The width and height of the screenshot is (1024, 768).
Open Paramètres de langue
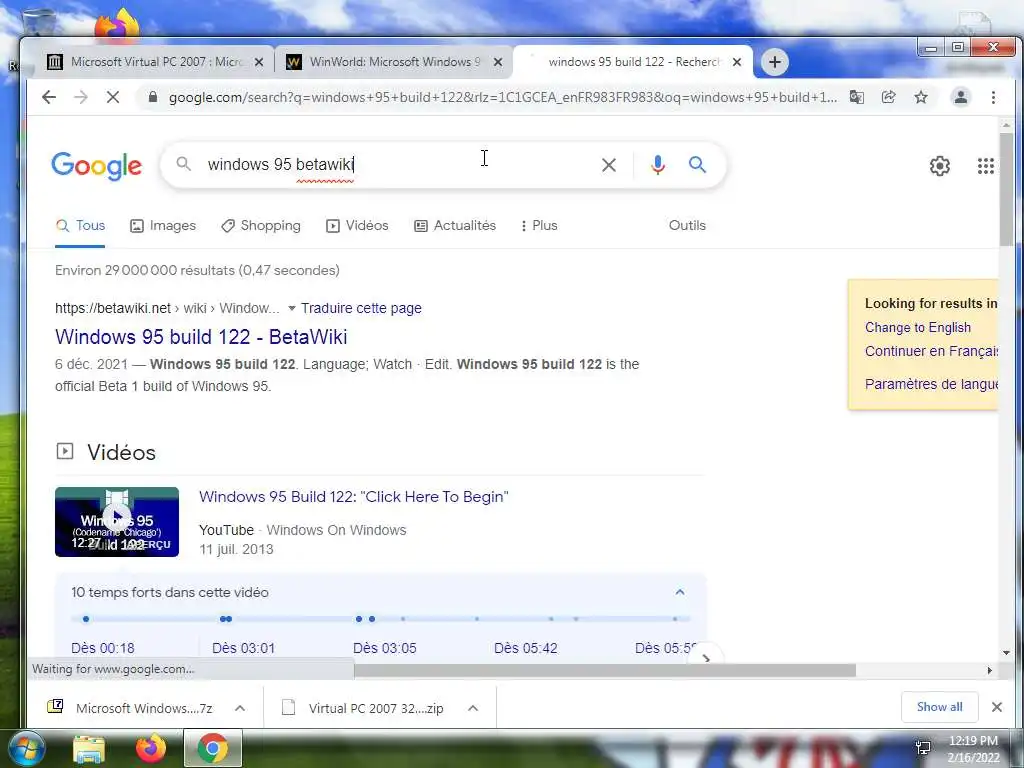931,384
